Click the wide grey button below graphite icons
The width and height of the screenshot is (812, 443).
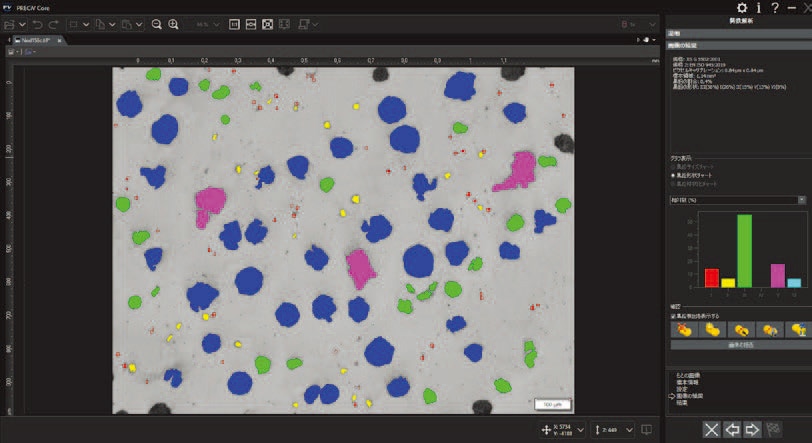(741, 345)
